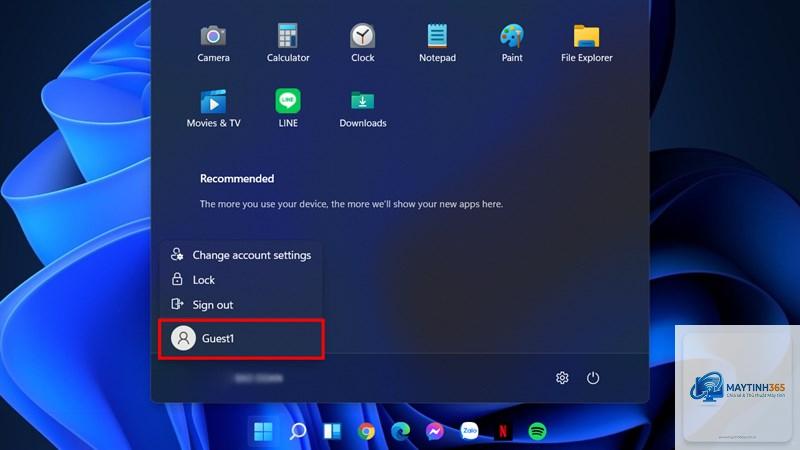The image size is (800, 450).
Task: Open Microsoft Edge from taskbar
Action: pyautogui.click(x=401, y=431)
